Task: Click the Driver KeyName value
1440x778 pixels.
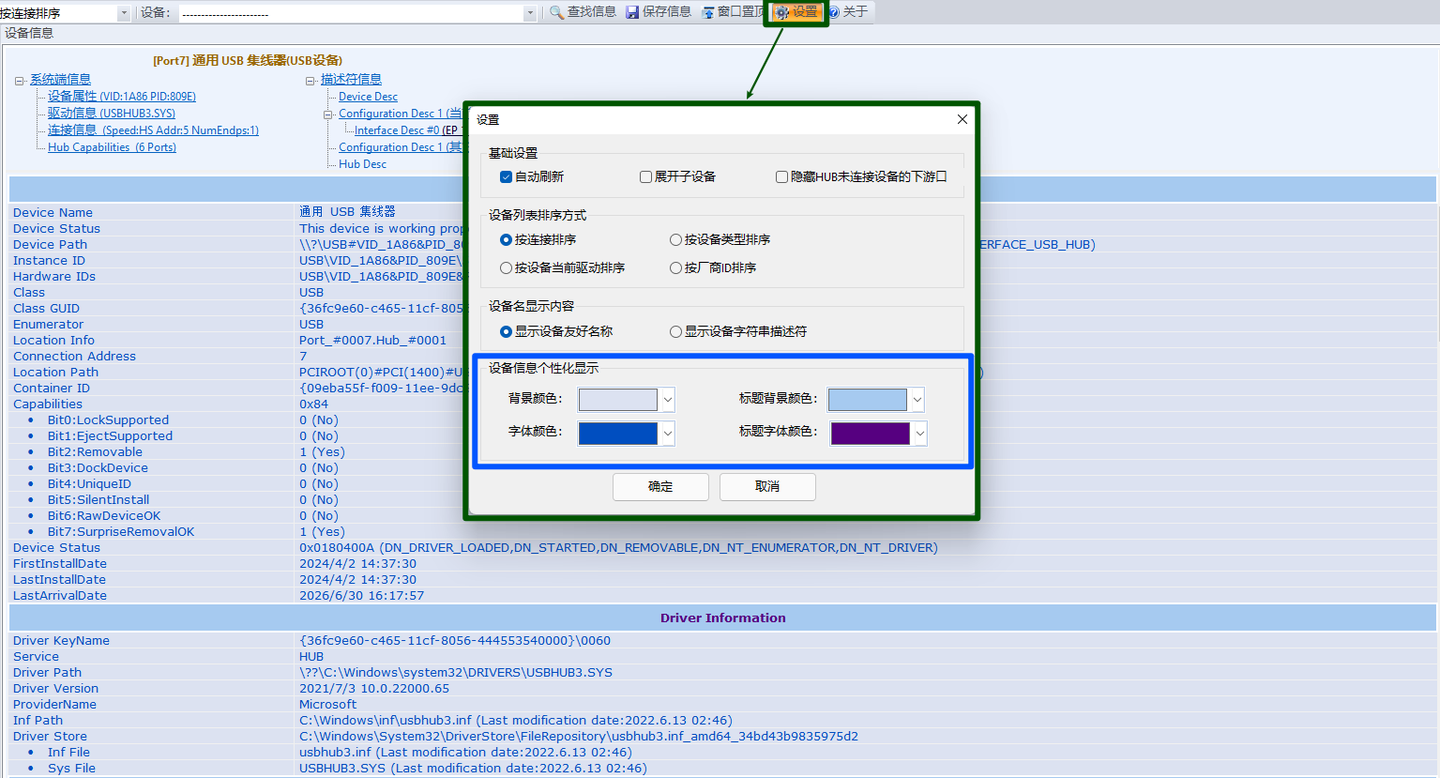Action: pos(455,641)
